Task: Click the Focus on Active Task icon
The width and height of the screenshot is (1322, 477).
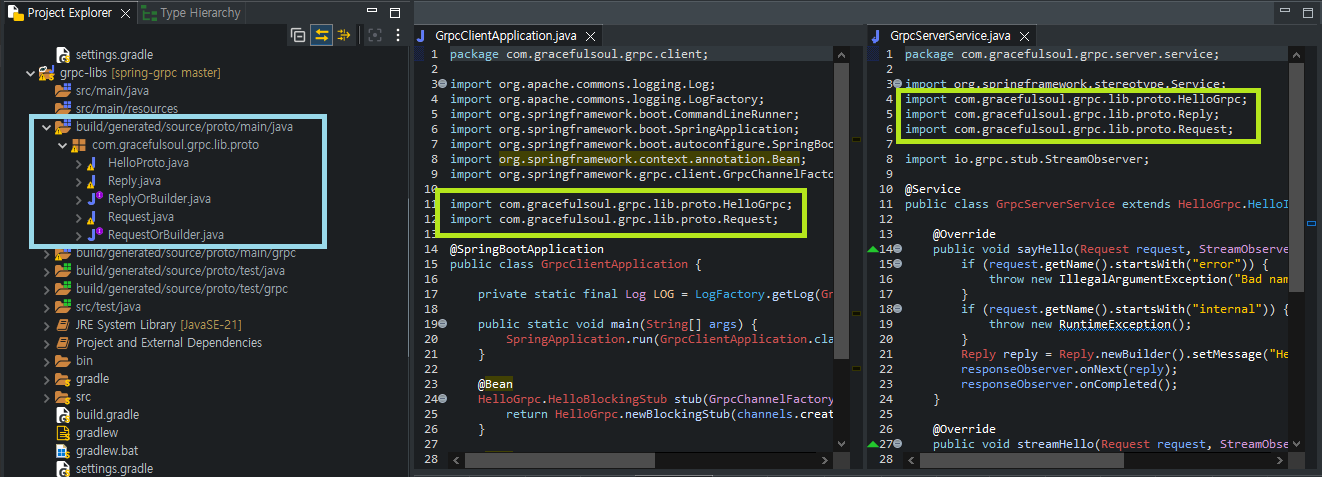Action: [x=375, y=35]
